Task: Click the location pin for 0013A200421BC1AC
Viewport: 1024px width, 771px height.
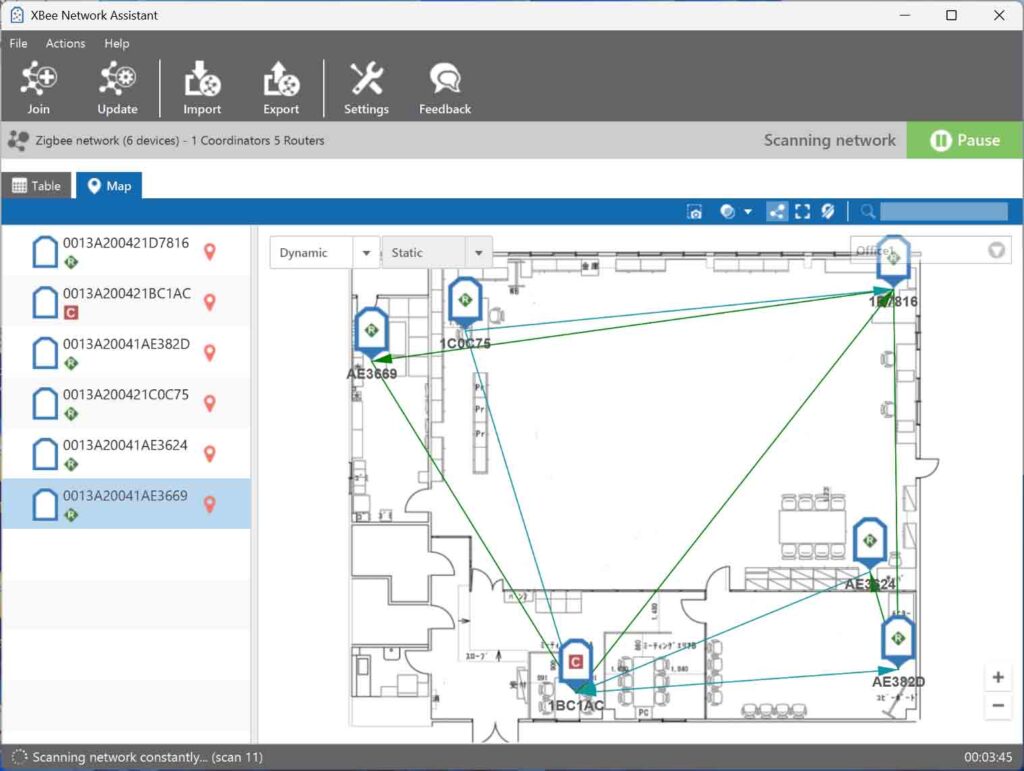Action: click(210, 302)
